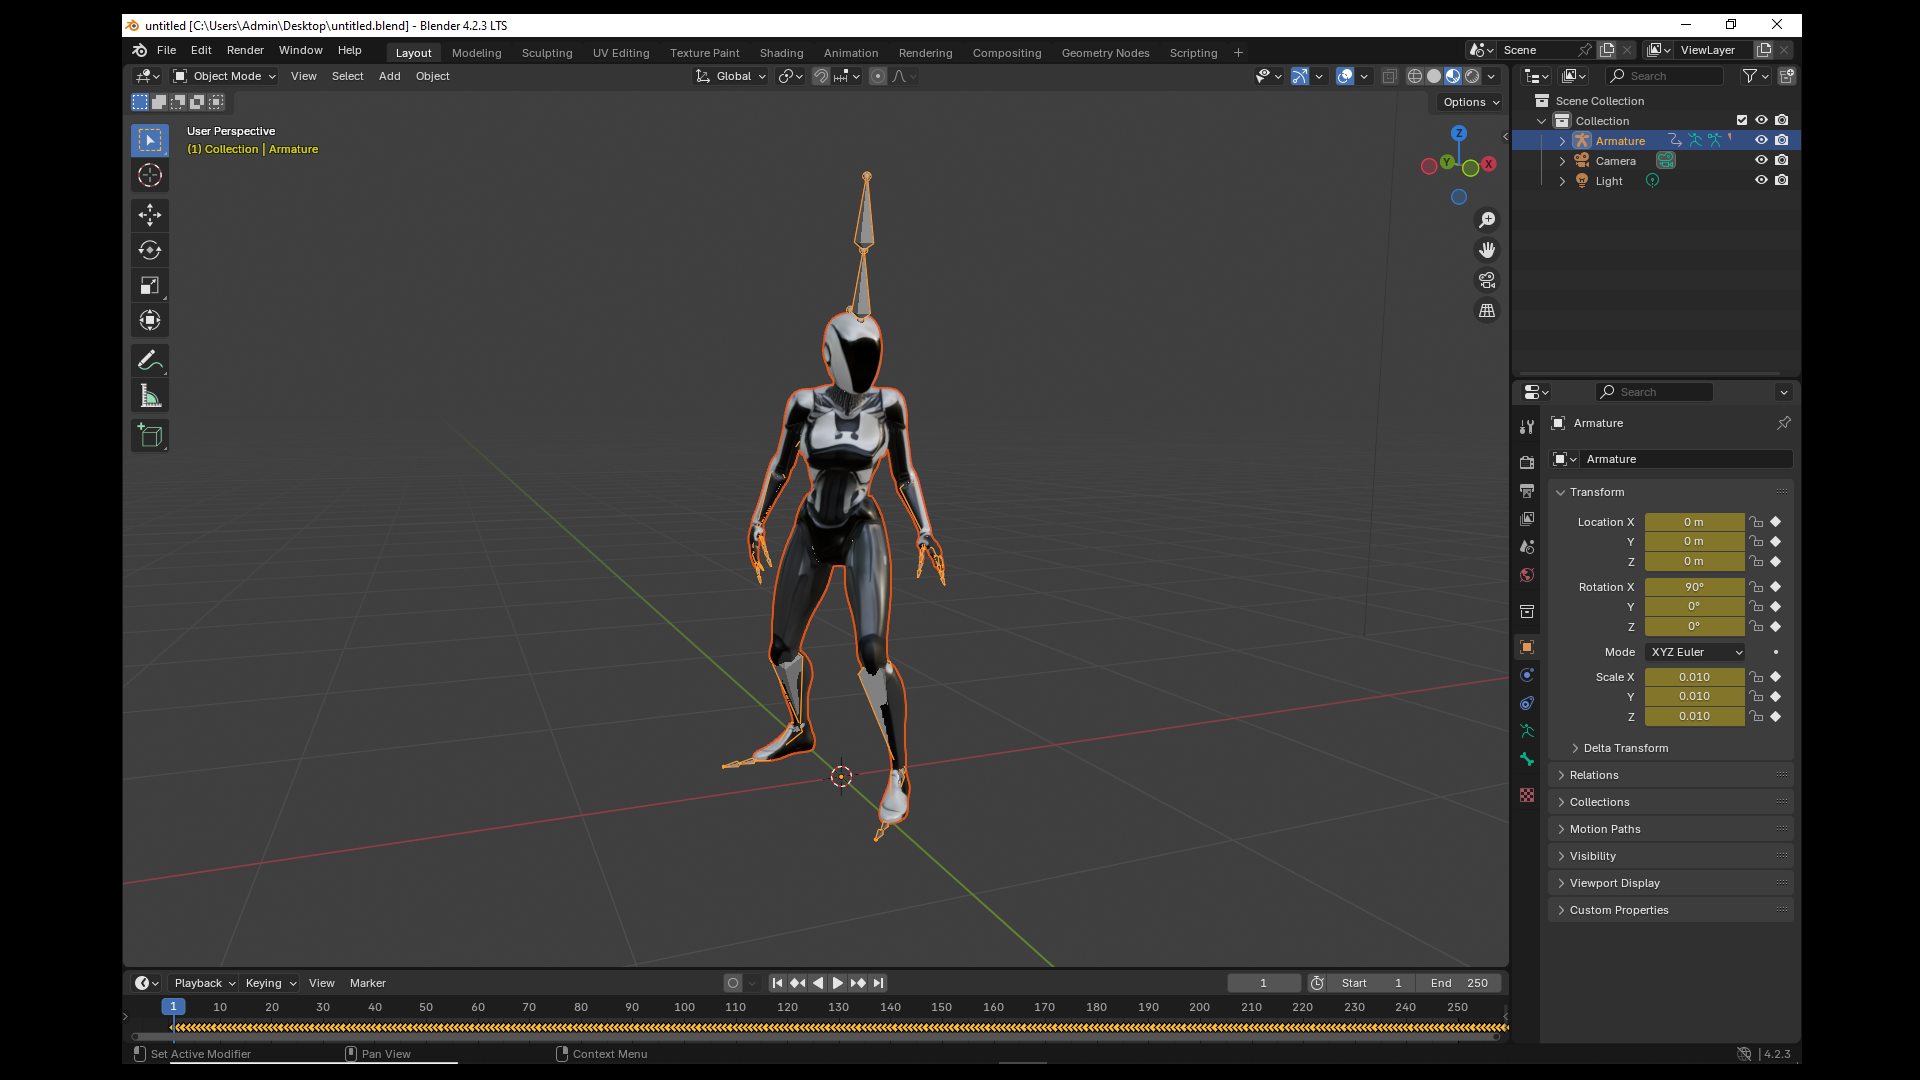1920x1080 pixels.
Task: Switch perspective/orthographic grid icon
Action: point(1487,311)
